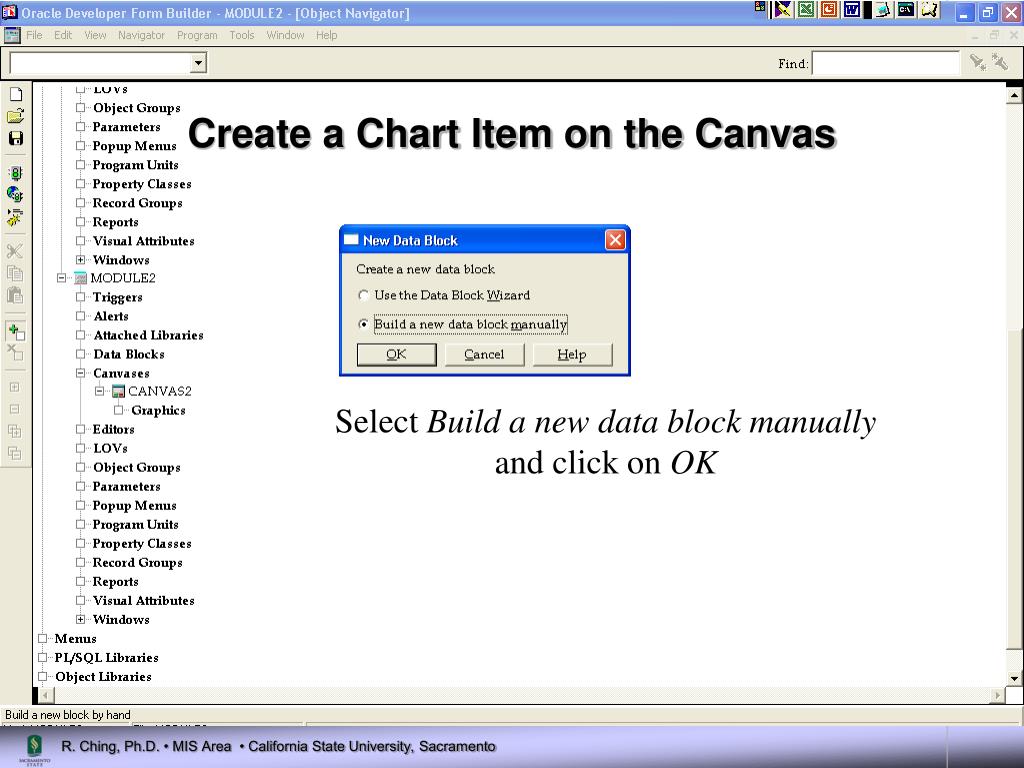Viewport: 1024px width, 768px height.
Task: Click the Expand plus toolbar icon
Action: click(14, 387)
